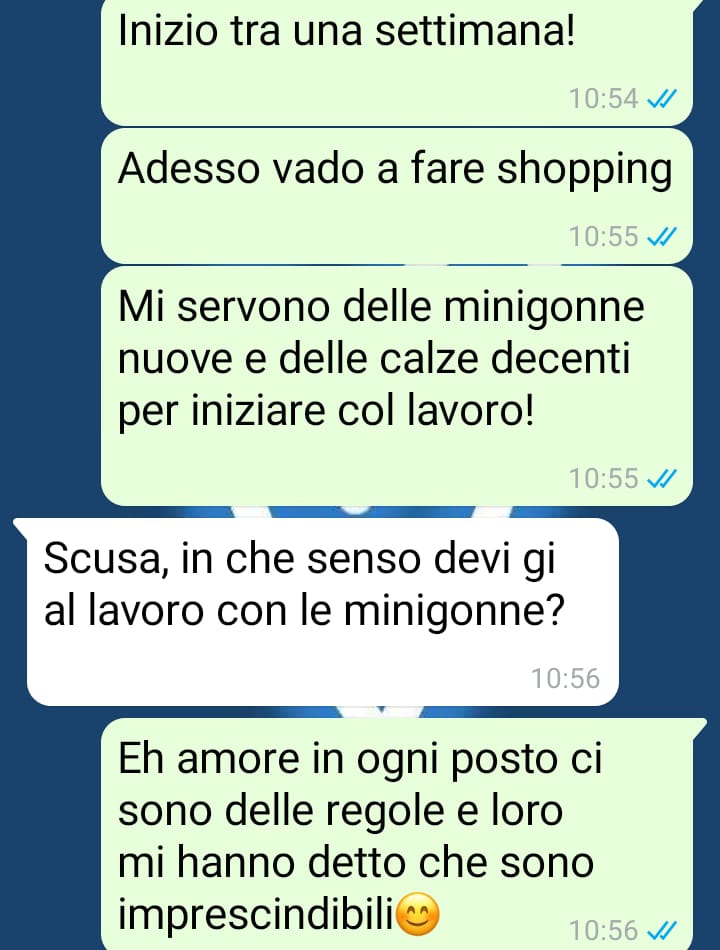Image resolution: width=720 pixels, height=950 pixels.
Task: Tap the blue double-check on 'Inizio tra una settimana!'
Action: 662,98
